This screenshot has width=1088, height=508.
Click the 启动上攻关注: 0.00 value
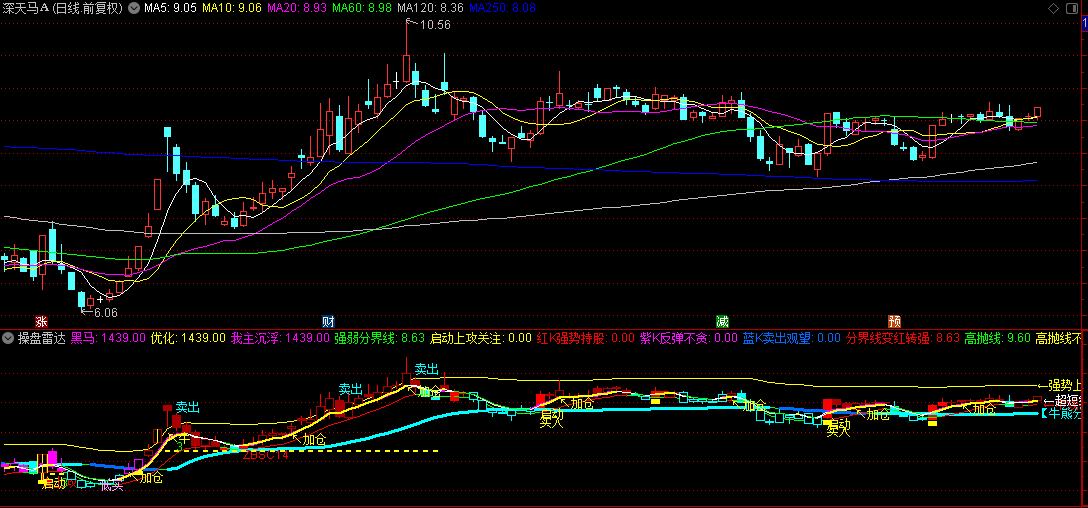tap(481, 339)
